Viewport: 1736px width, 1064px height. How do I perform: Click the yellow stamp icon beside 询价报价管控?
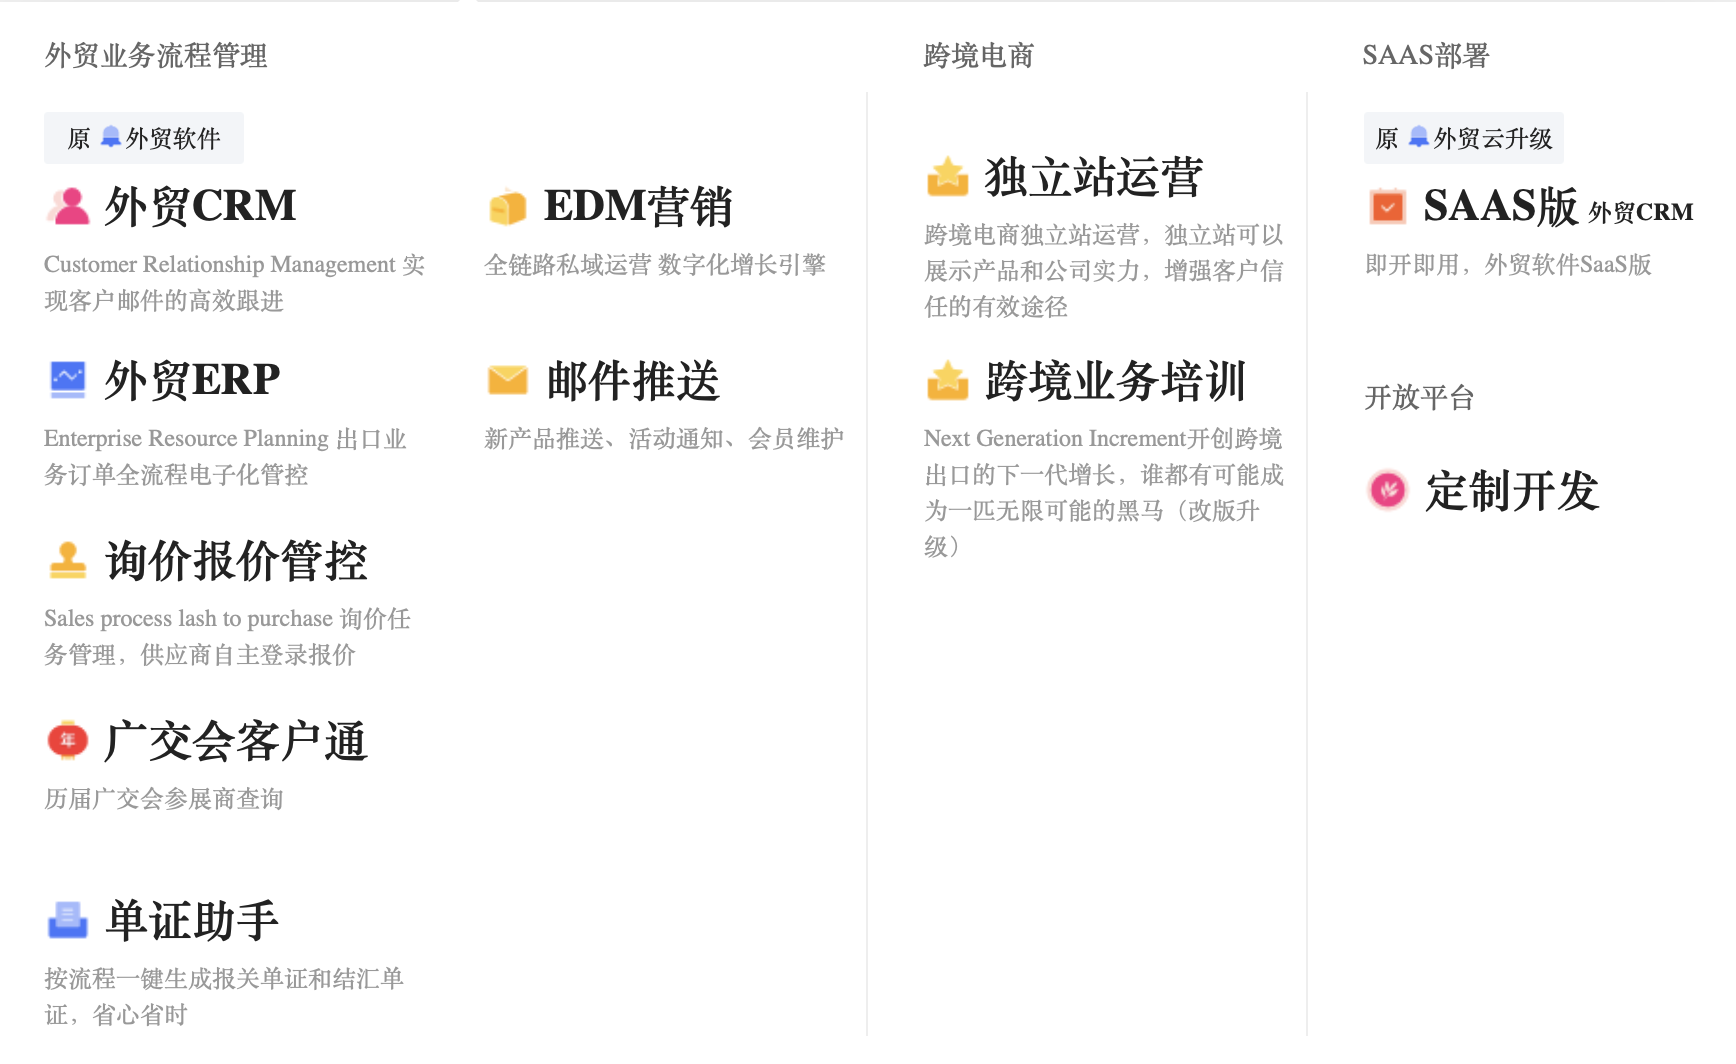[68, 560]
